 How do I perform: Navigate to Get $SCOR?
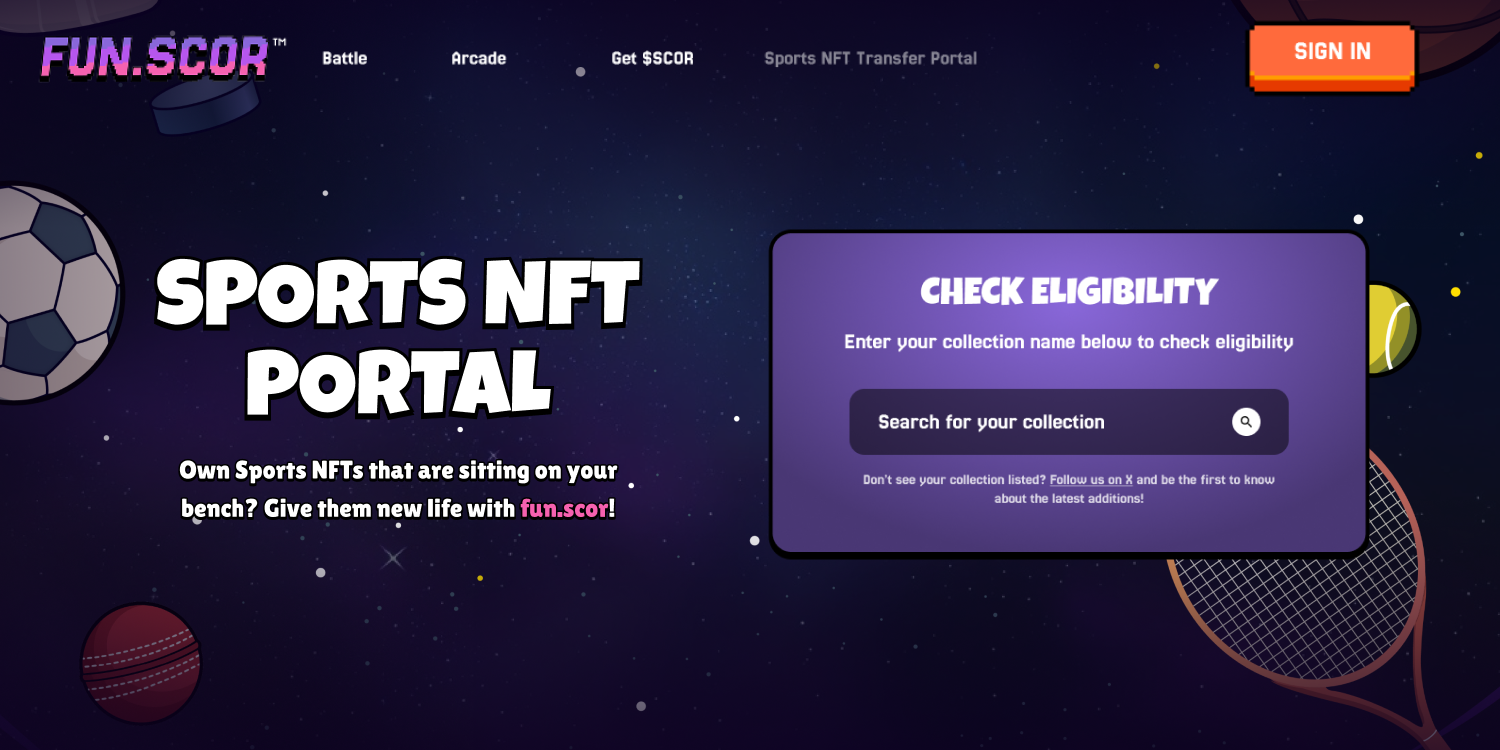coord(652,58)
